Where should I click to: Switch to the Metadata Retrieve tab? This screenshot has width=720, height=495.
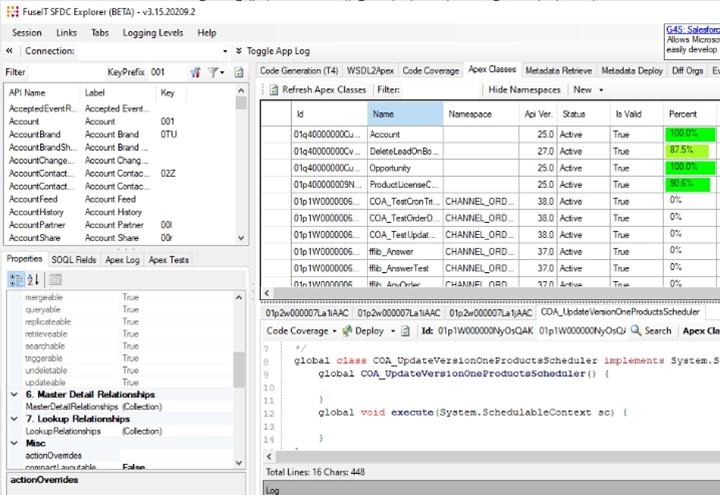(558, 71)
